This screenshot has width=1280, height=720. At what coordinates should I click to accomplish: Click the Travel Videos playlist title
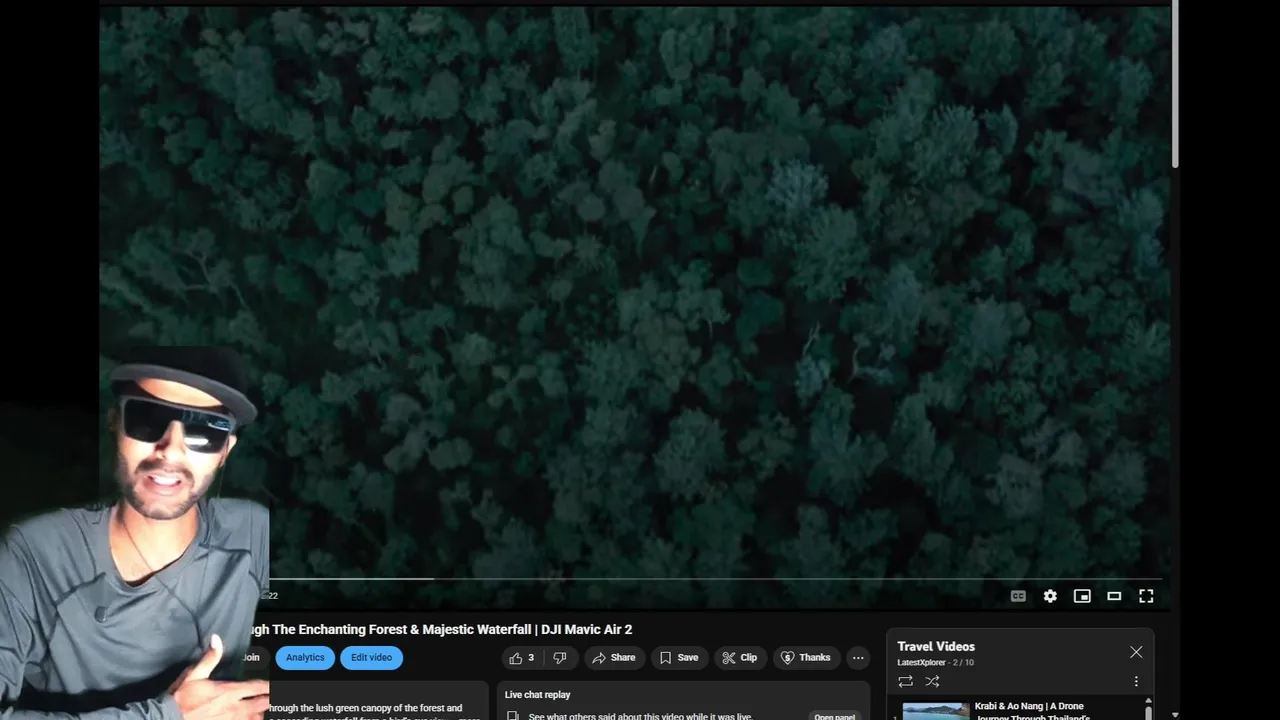click(x=936, y=647)
